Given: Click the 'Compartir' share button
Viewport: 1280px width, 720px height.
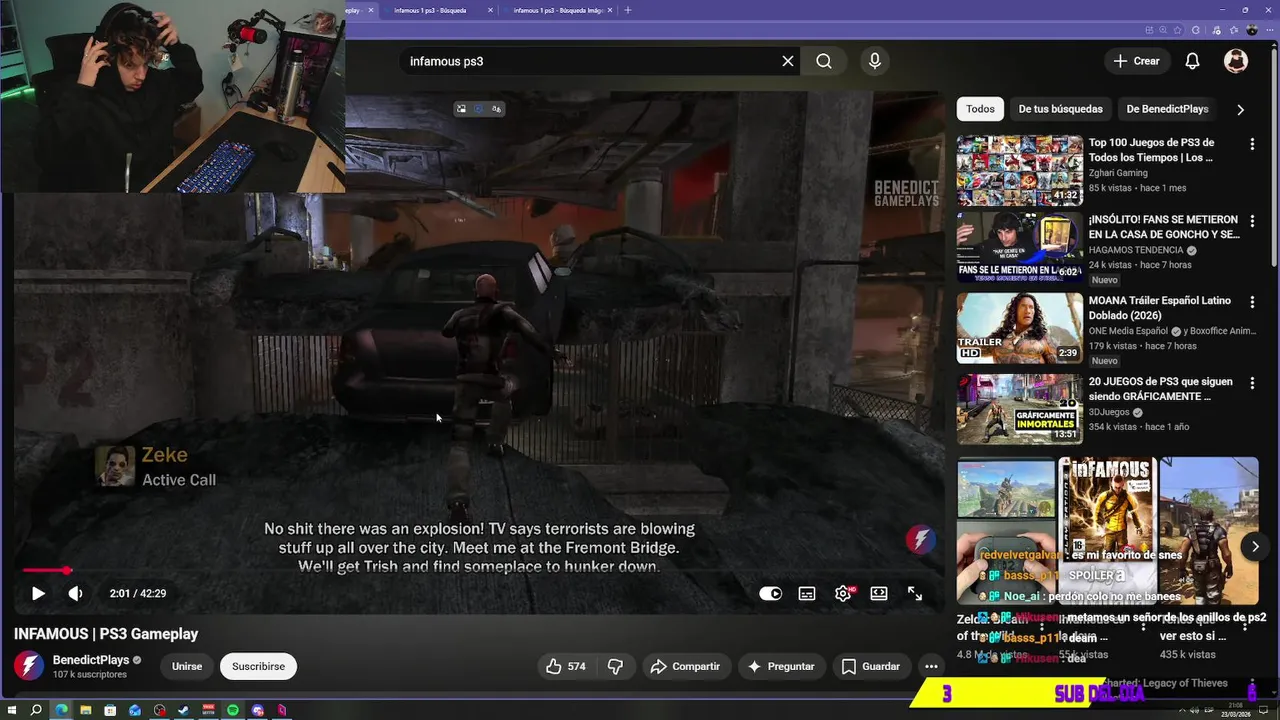Looking at the screenshot, I should click(x=685, y=666).
